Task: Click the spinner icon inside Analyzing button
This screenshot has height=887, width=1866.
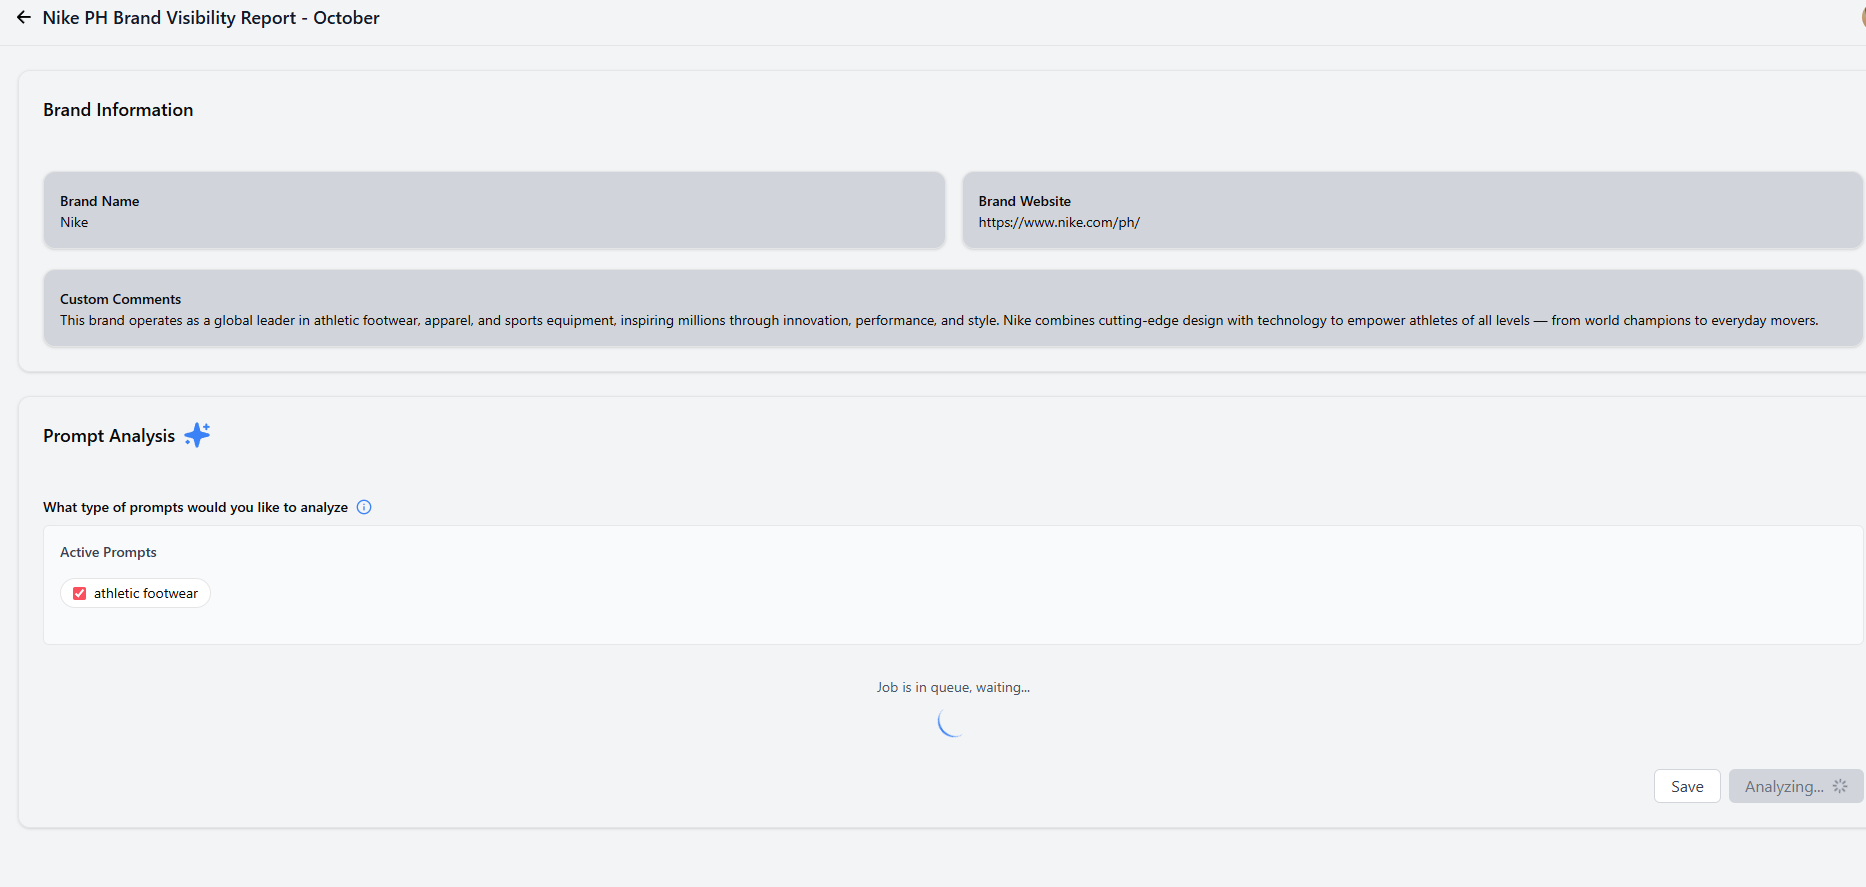Action: (x=1840, y=787)
